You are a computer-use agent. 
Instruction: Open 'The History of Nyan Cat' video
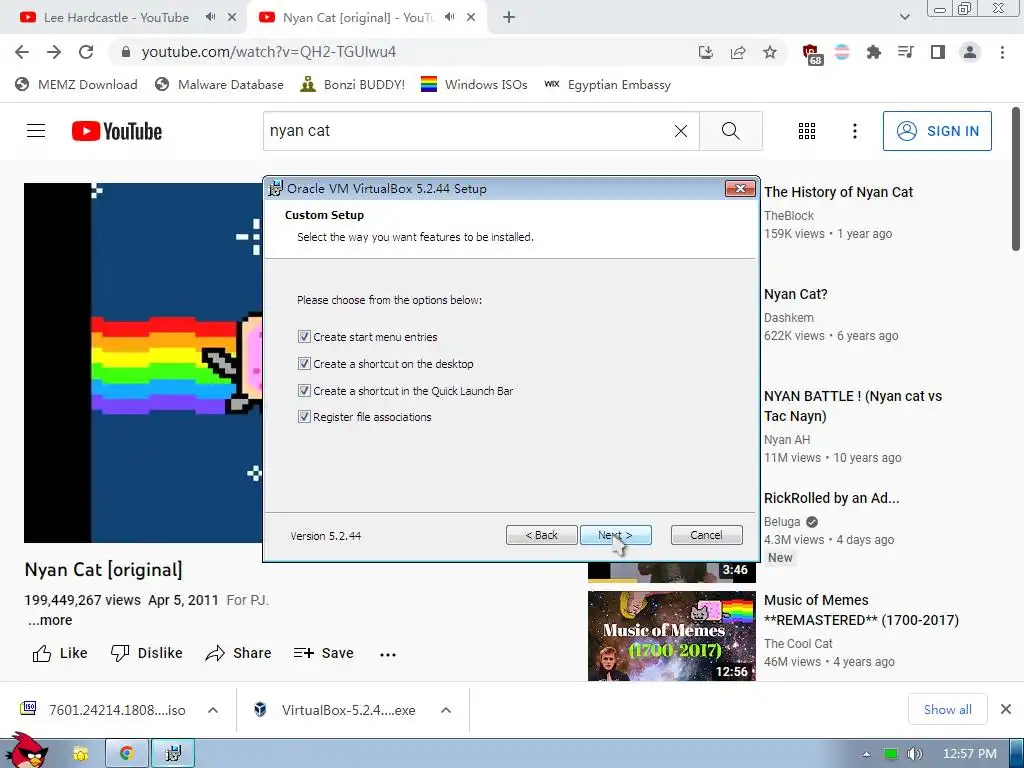point(839,192)
